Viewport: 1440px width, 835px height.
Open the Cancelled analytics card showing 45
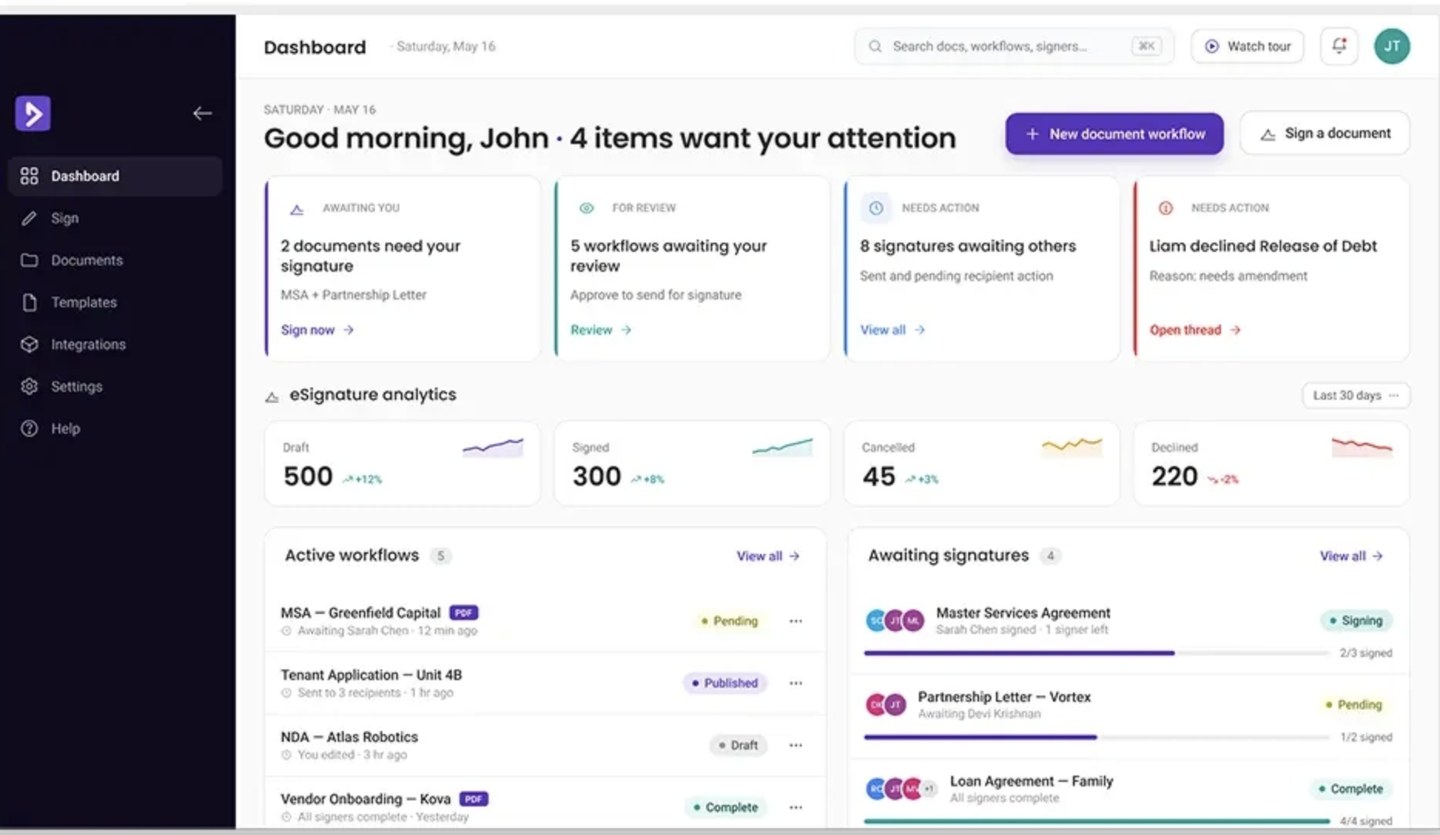(x=982, y=464)
